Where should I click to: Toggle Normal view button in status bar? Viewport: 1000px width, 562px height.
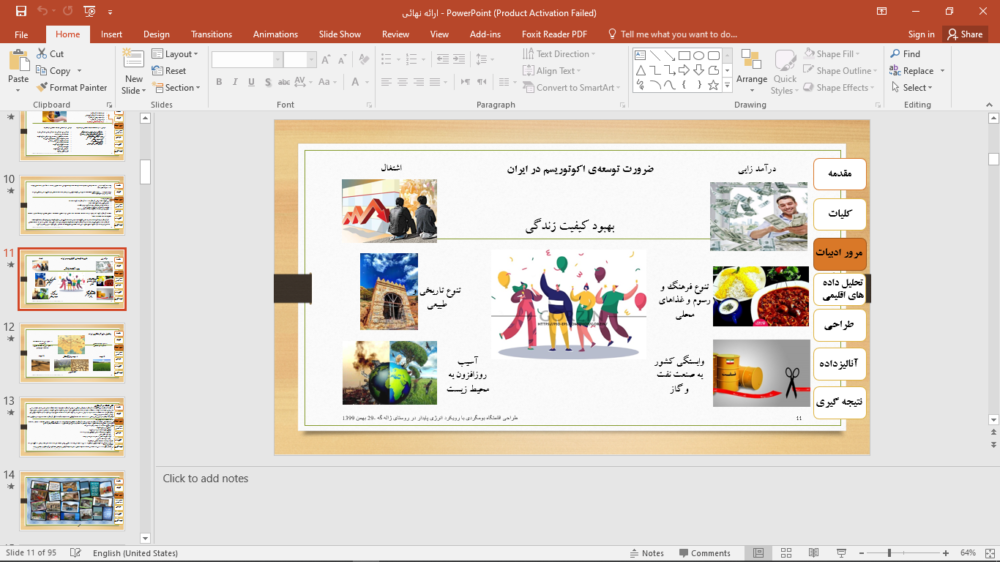coord(759,553)
